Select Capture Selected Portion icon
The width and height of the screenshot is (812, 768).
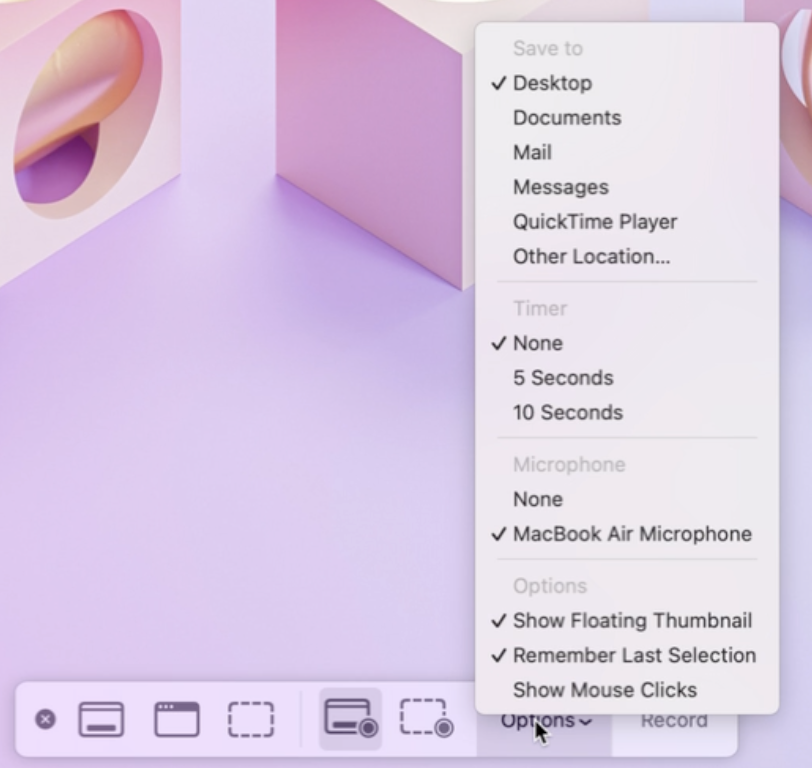click(250, 719)
